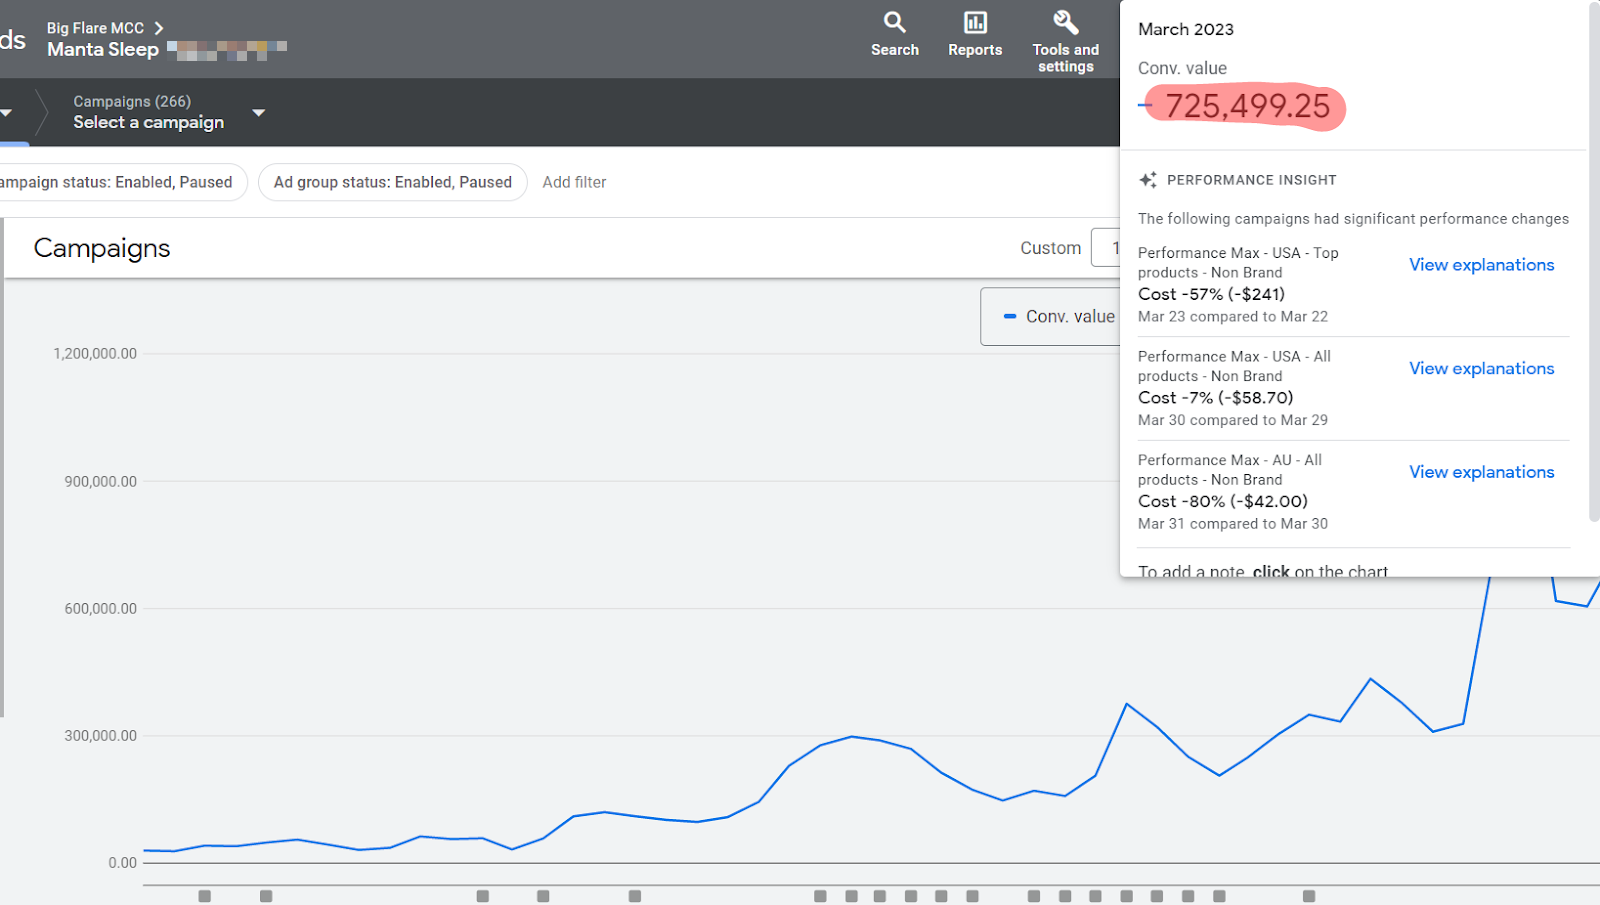Open the Reports icon
This screenshot has height=905, width=1600.
tap(975, 22)
